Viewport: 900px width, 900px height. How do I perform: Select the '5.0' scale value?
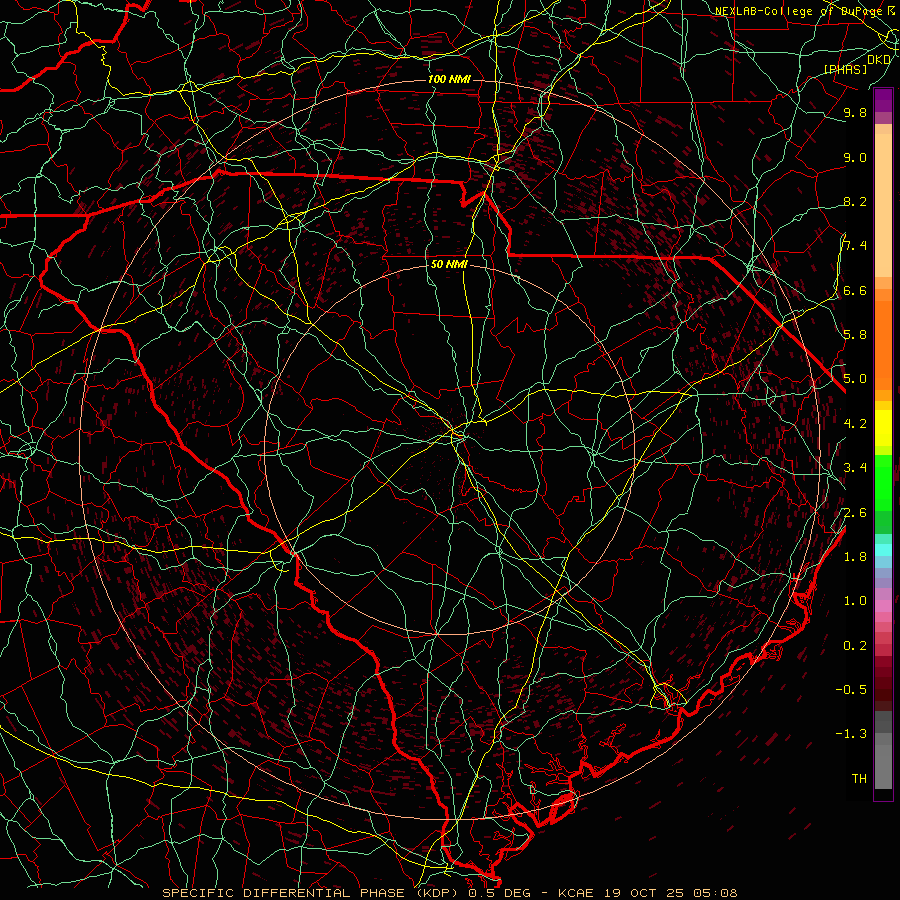coord(855,379)
